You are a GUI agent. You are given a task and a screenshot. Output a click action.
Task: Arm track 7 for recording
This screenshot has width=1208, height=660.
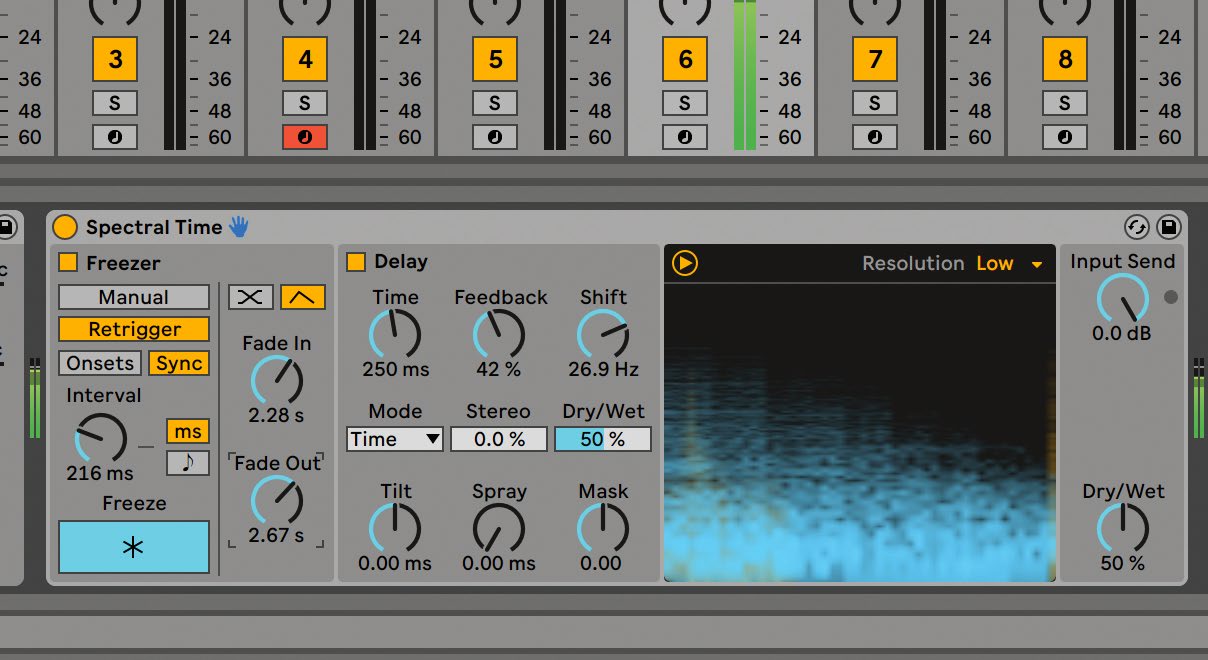875,137
